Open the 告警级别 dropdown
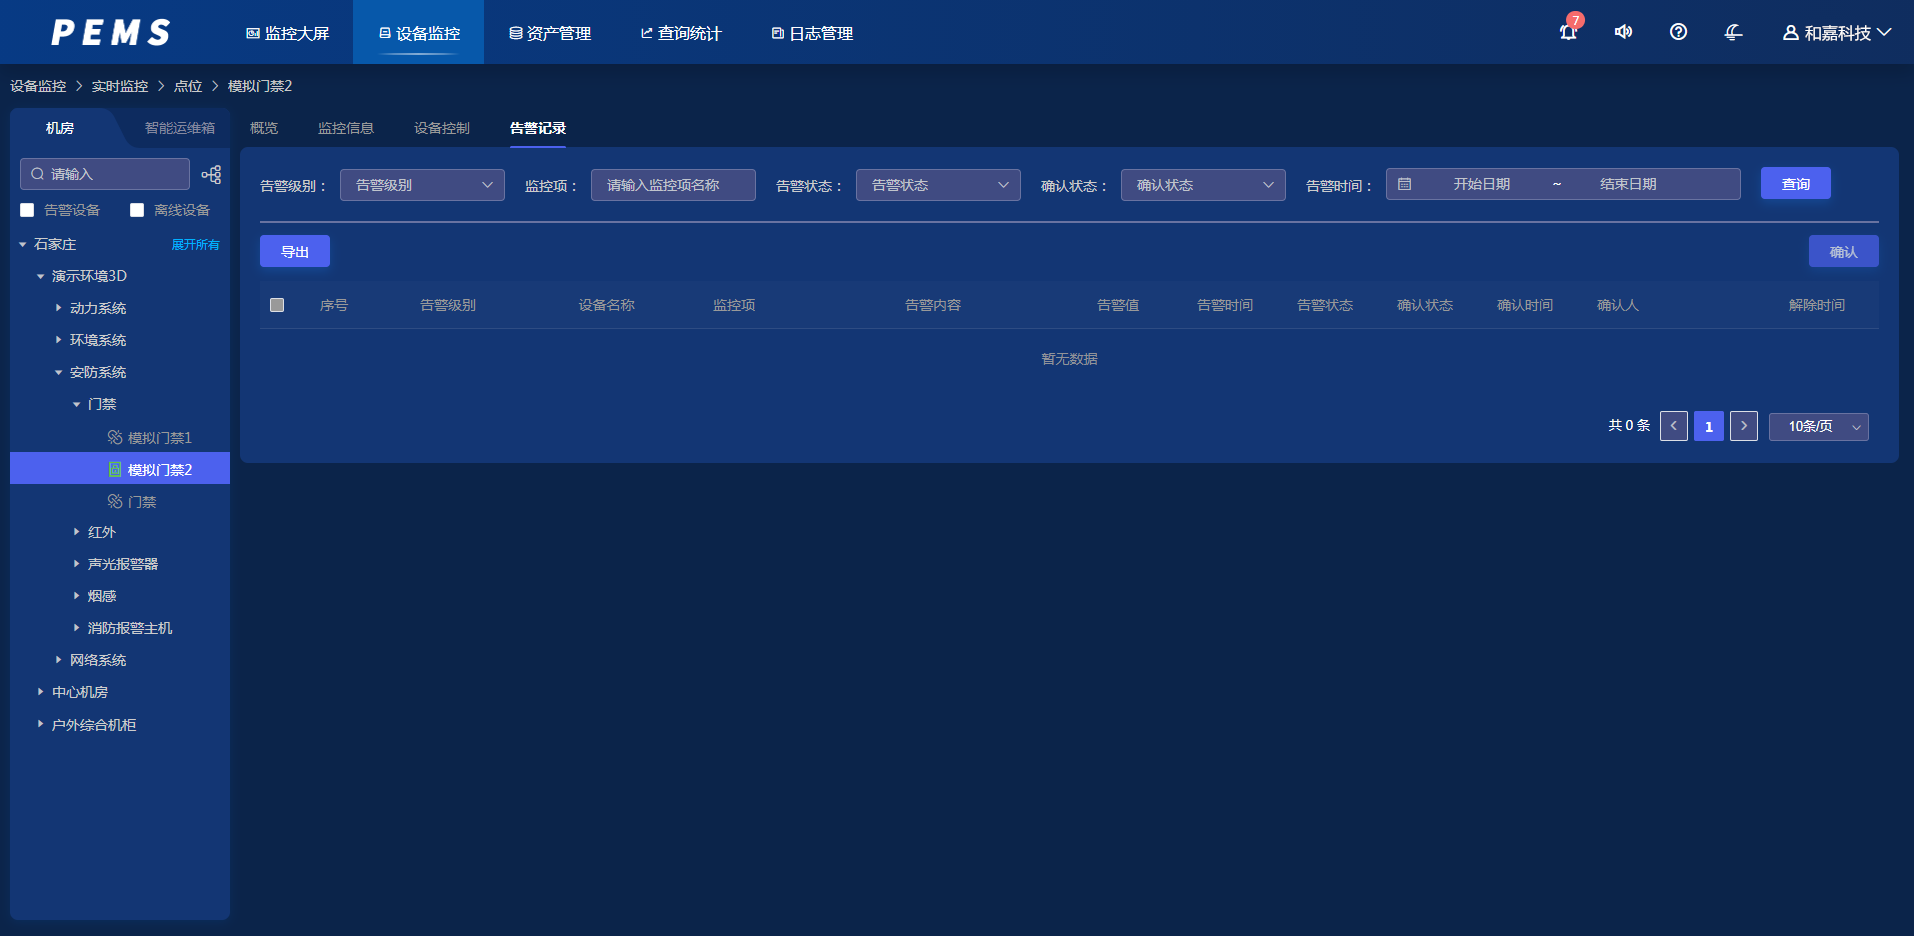Screen dimensions: 1914x936 422,185
